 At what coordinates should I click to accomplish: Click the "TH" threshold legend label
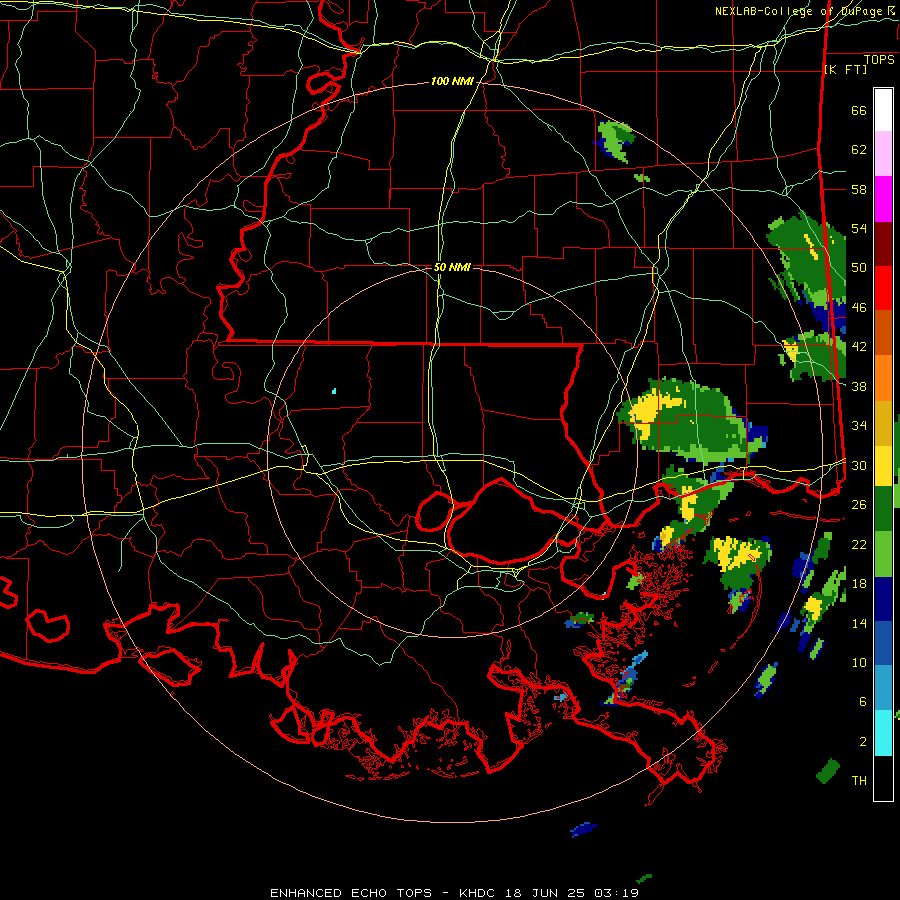tap(859, 781)
